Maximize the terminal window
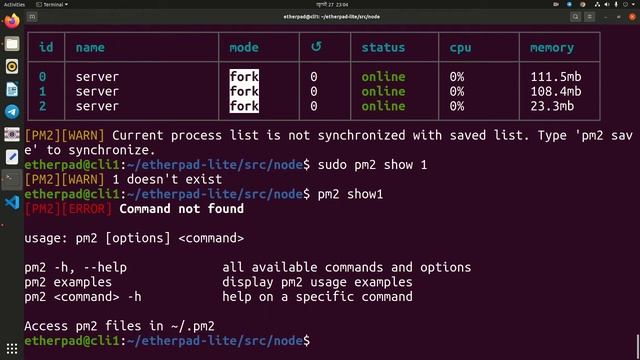Viewport: 640px width, 360px height. pos(619,17)
